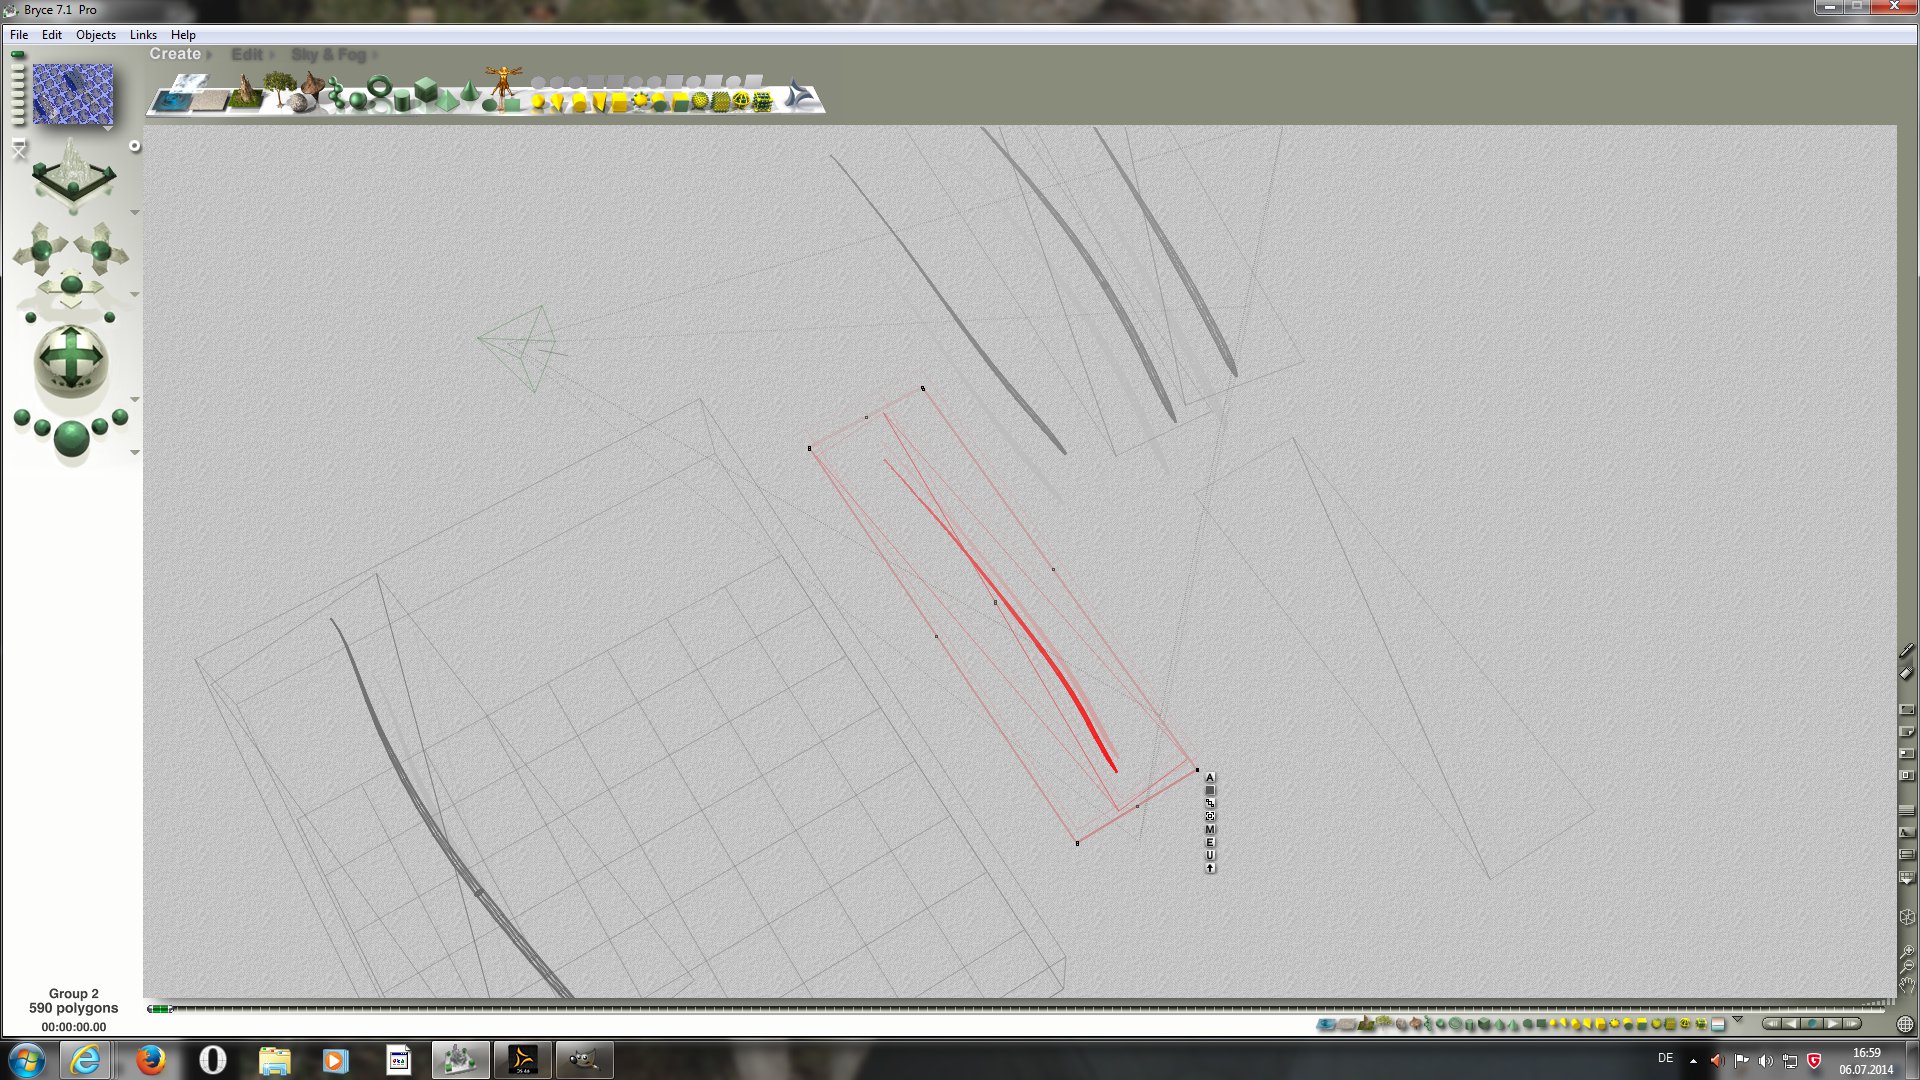The image size is (1920, 1080).
Task: Expand the render options dropdown triangle
Action: click(135, 453)
